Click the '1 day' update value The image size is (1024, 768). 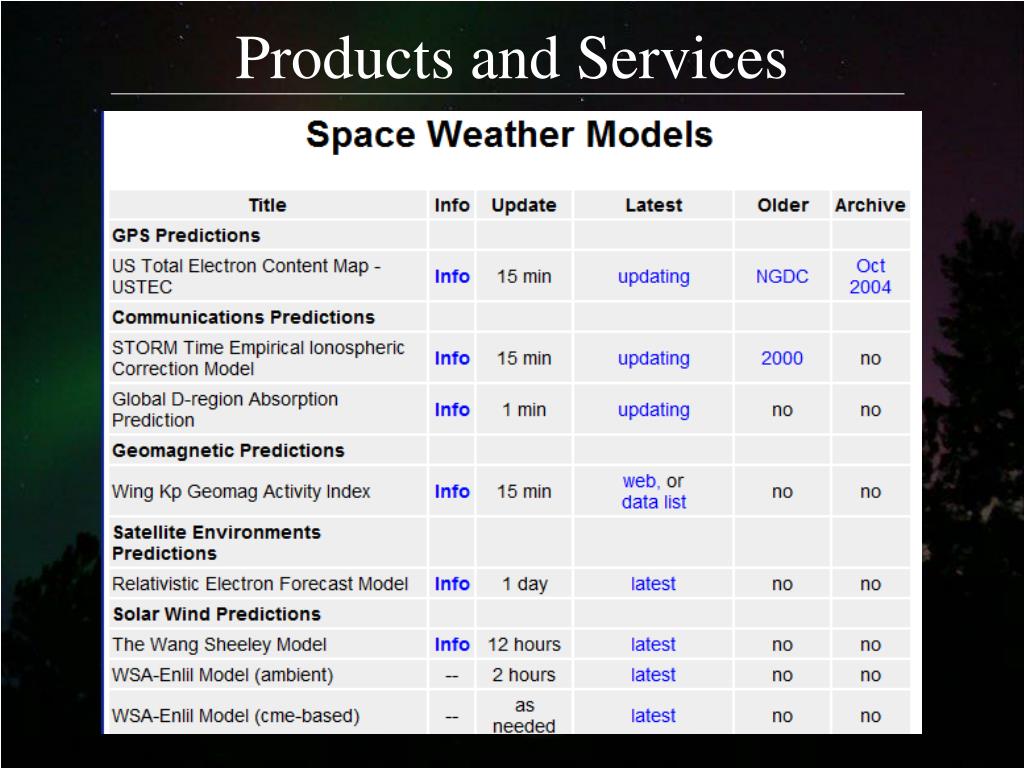tap(524, 584)
